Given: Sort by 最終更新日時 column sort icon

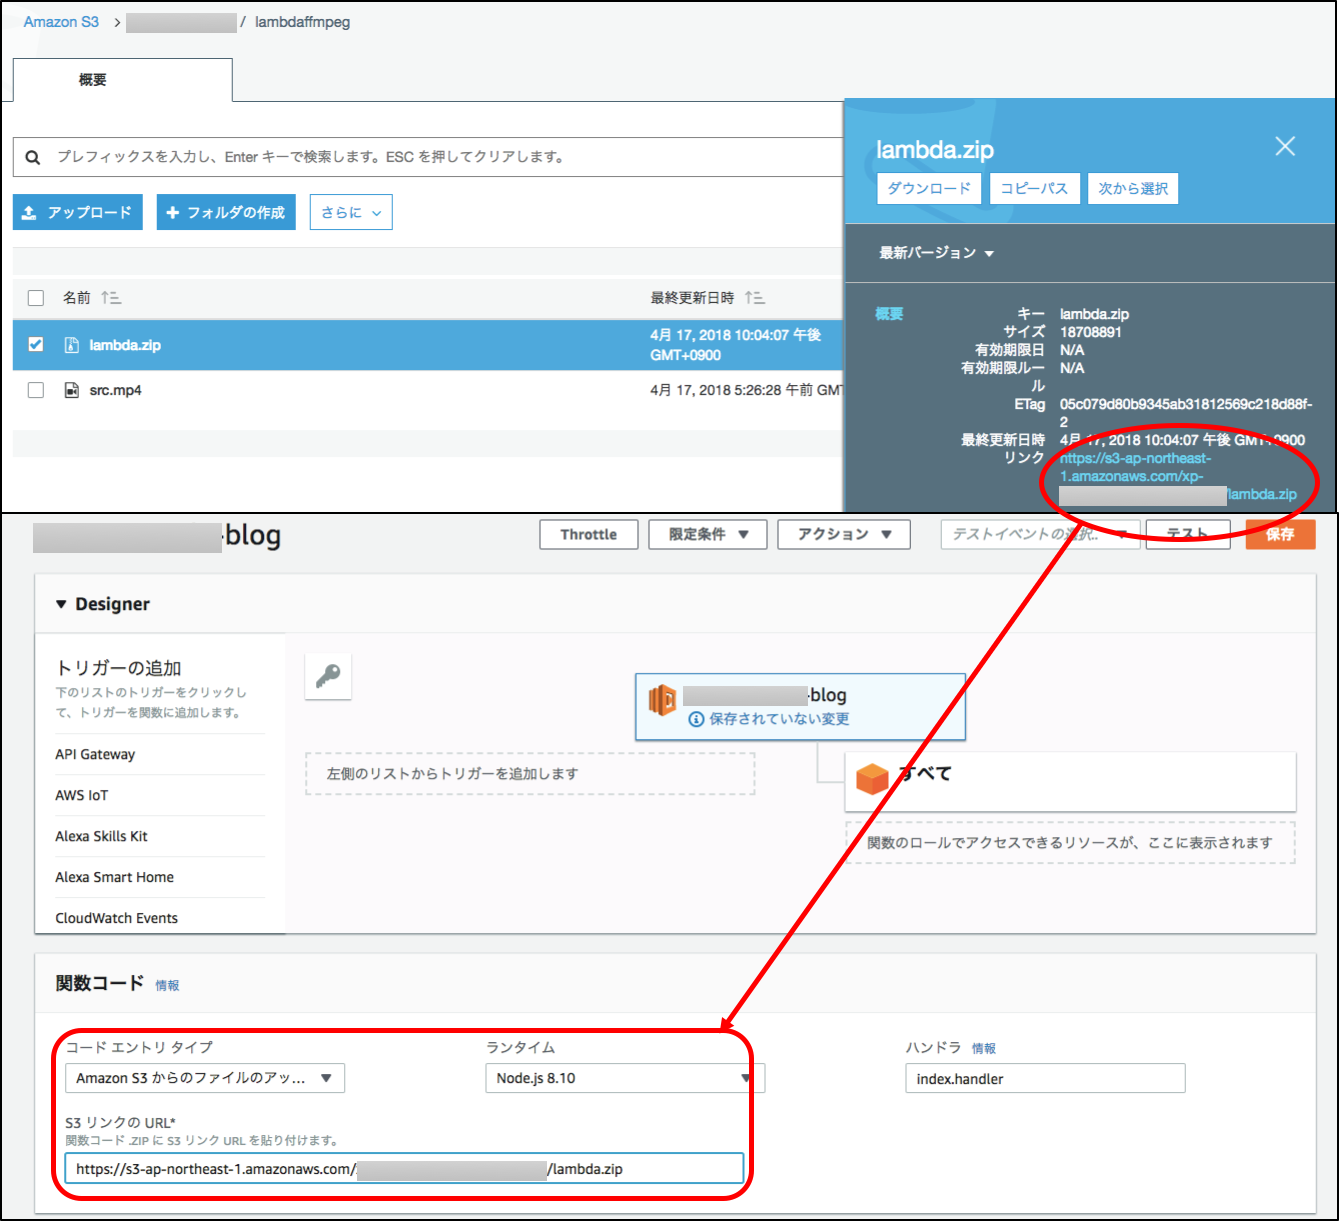Looking at the screenshot, I should click(x=755, y=298).
